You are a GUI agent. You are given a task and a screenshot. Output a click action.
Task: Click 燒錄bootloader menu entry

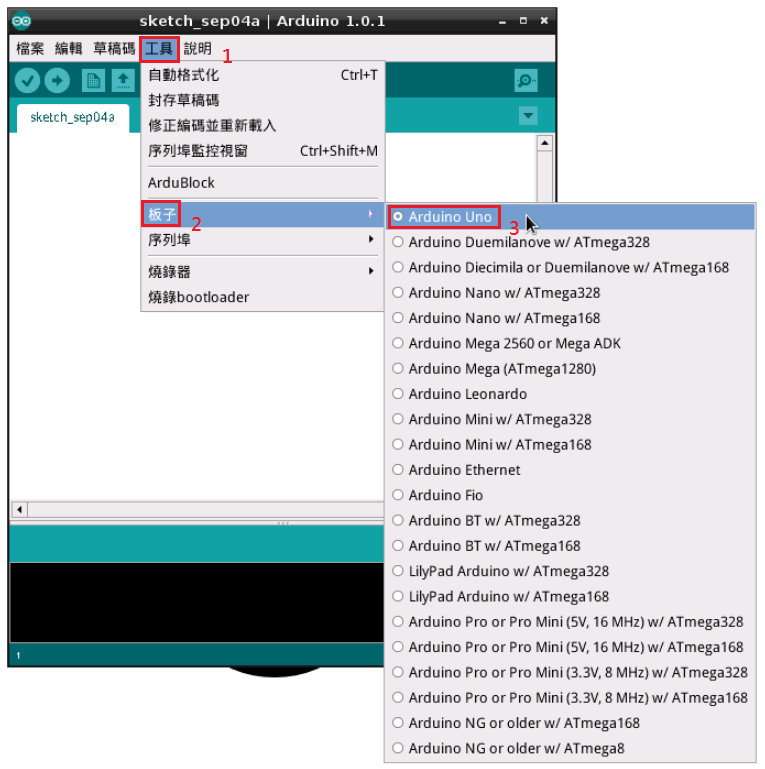click(262, 297)
